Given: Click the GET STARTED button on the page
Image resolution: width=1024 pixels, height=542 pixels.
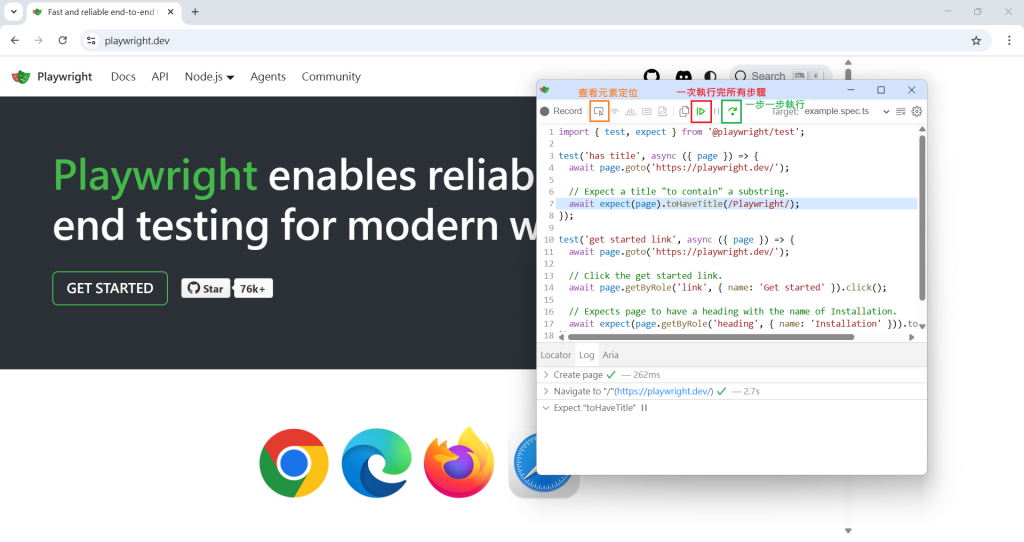Looking at the screenshot, I should 110,288.
